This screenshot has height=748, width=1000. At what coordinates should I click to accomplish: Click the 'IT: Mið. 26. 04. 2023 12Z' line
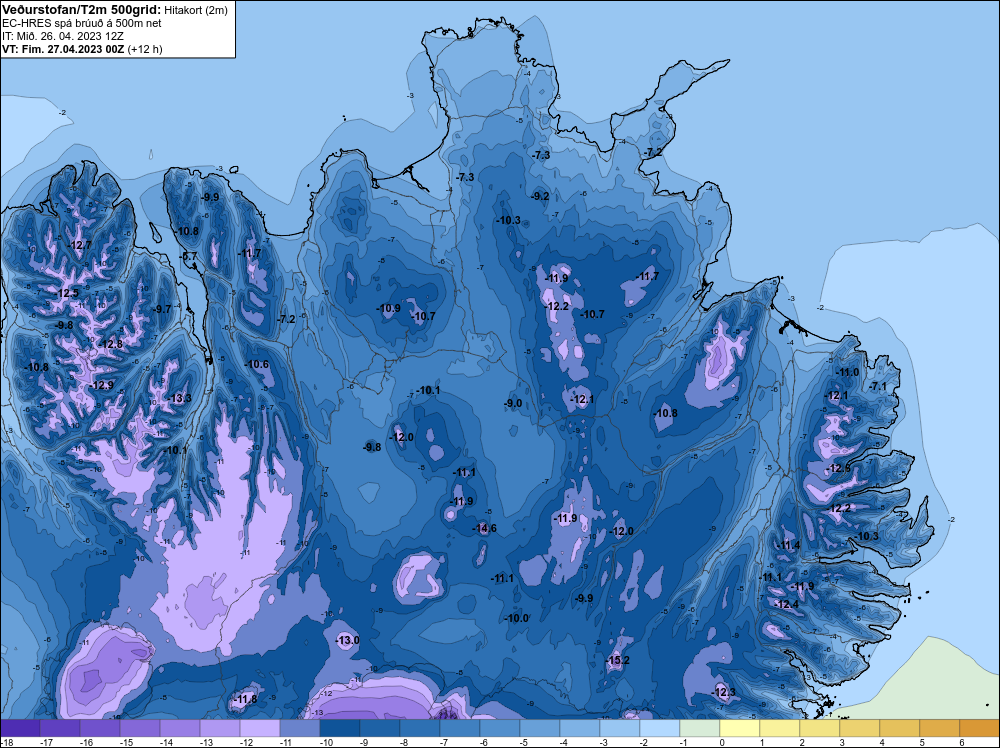[x=62, y=36]
